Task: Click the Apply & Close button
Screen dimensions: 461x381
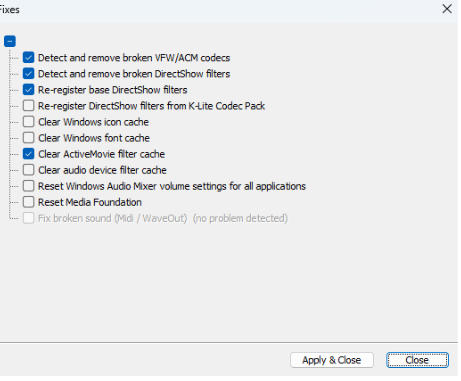Action: click(332, 360)
